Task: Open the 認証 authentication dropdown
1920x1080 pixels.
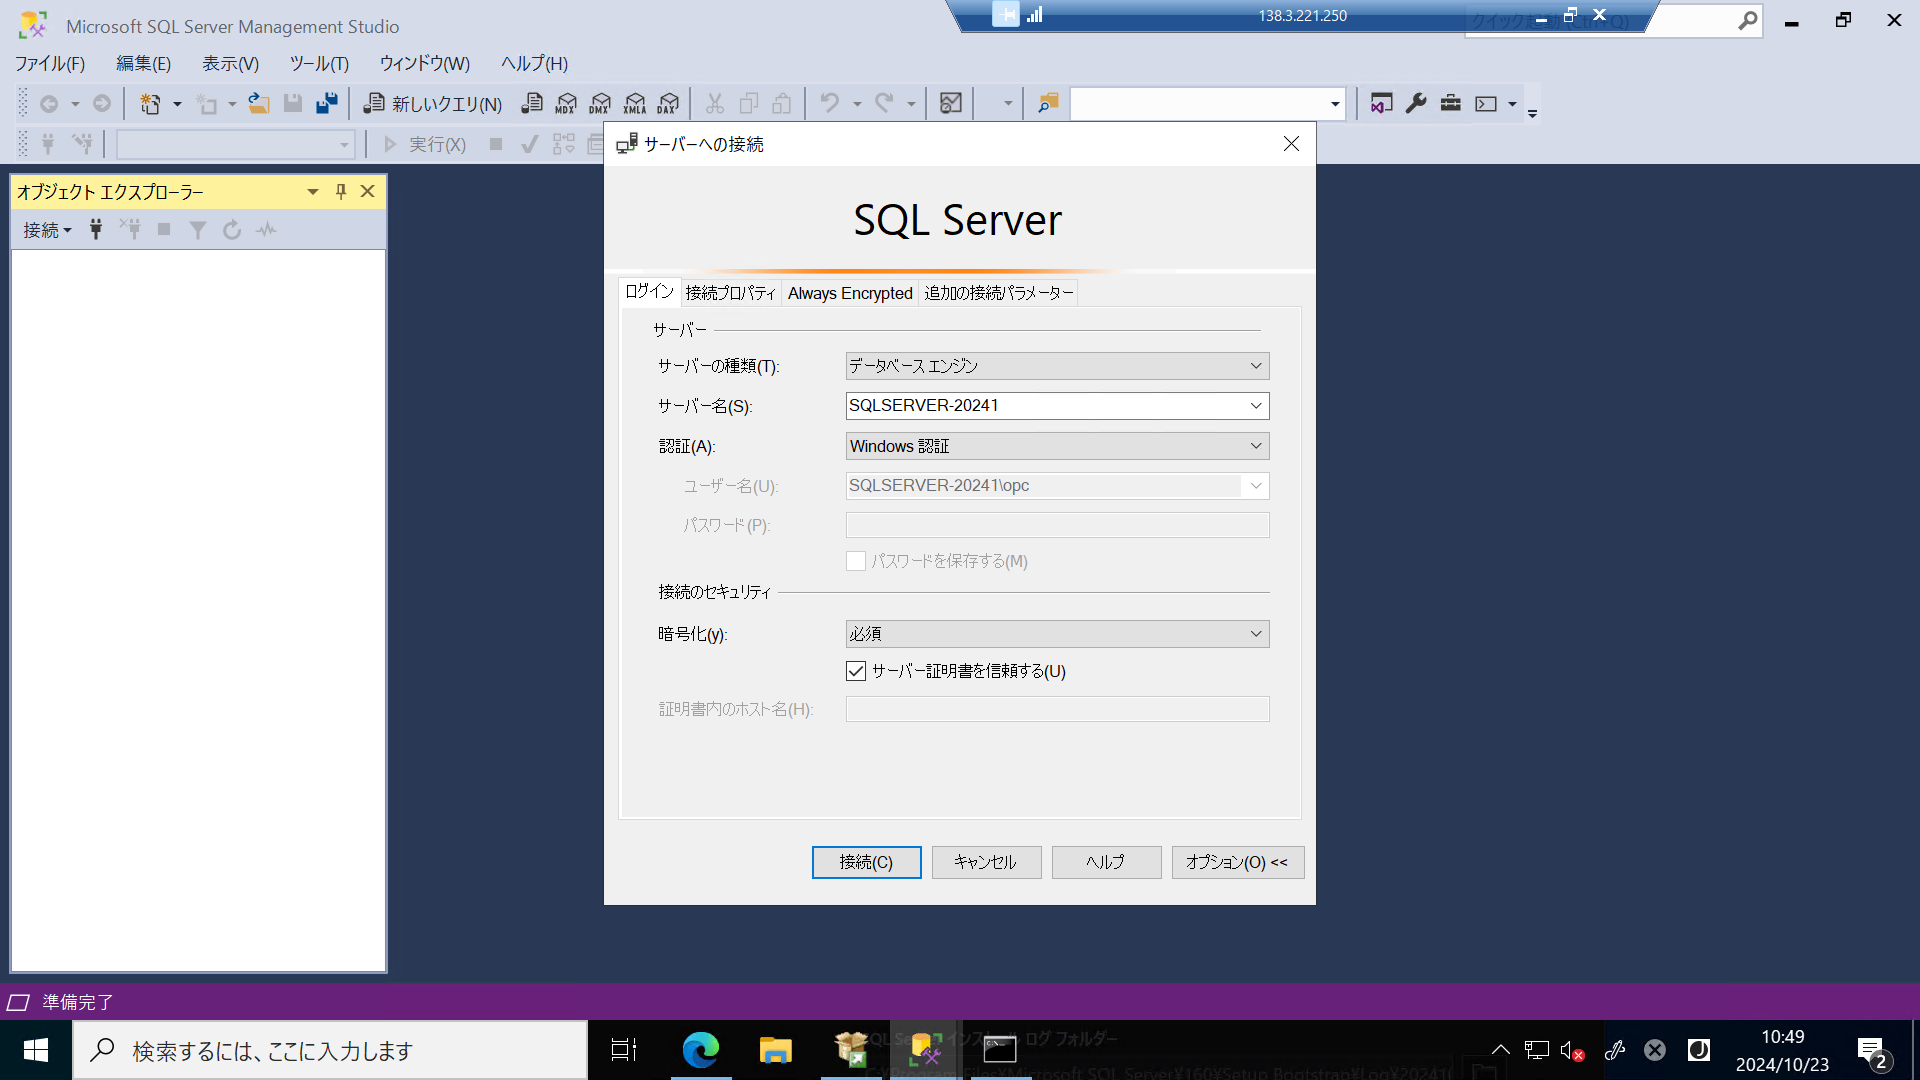Action: point(1256,445)
